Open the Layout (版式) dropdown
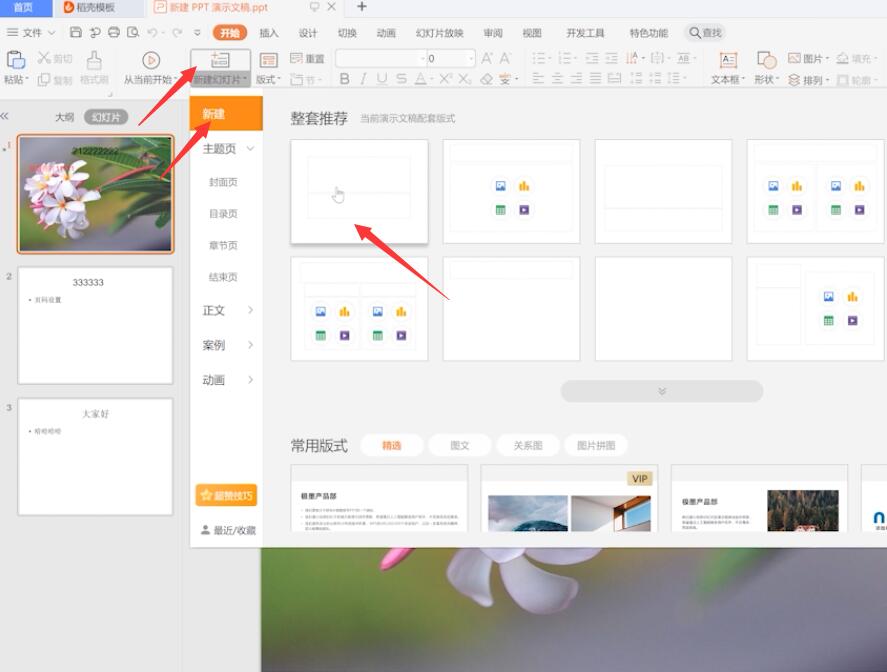Viewport: 887px width, 672px height. point(268,80)
